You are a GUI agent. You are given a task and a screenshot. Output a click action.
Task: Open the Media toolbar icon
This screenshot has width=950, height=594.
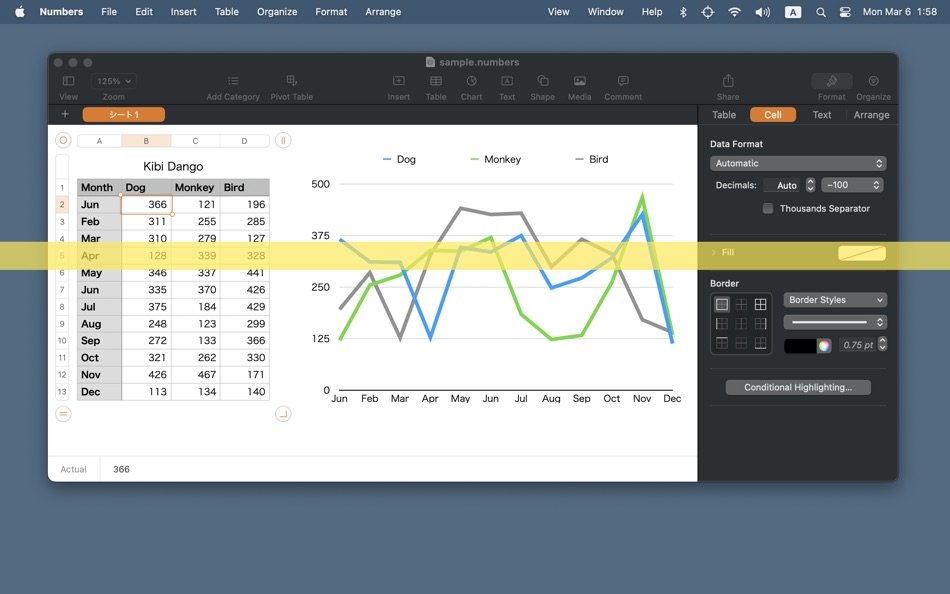pyautogui.click(x=580, y=81)
